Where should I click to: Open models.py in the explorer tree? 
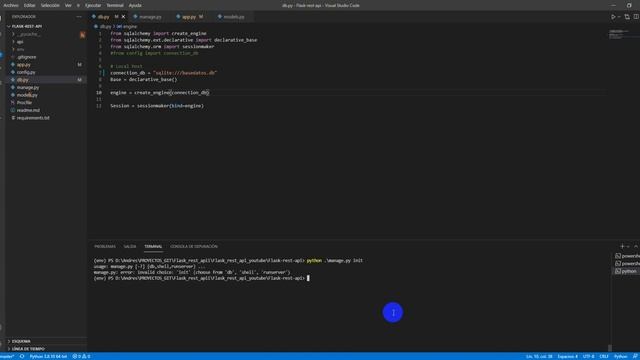tap(27, 95)
